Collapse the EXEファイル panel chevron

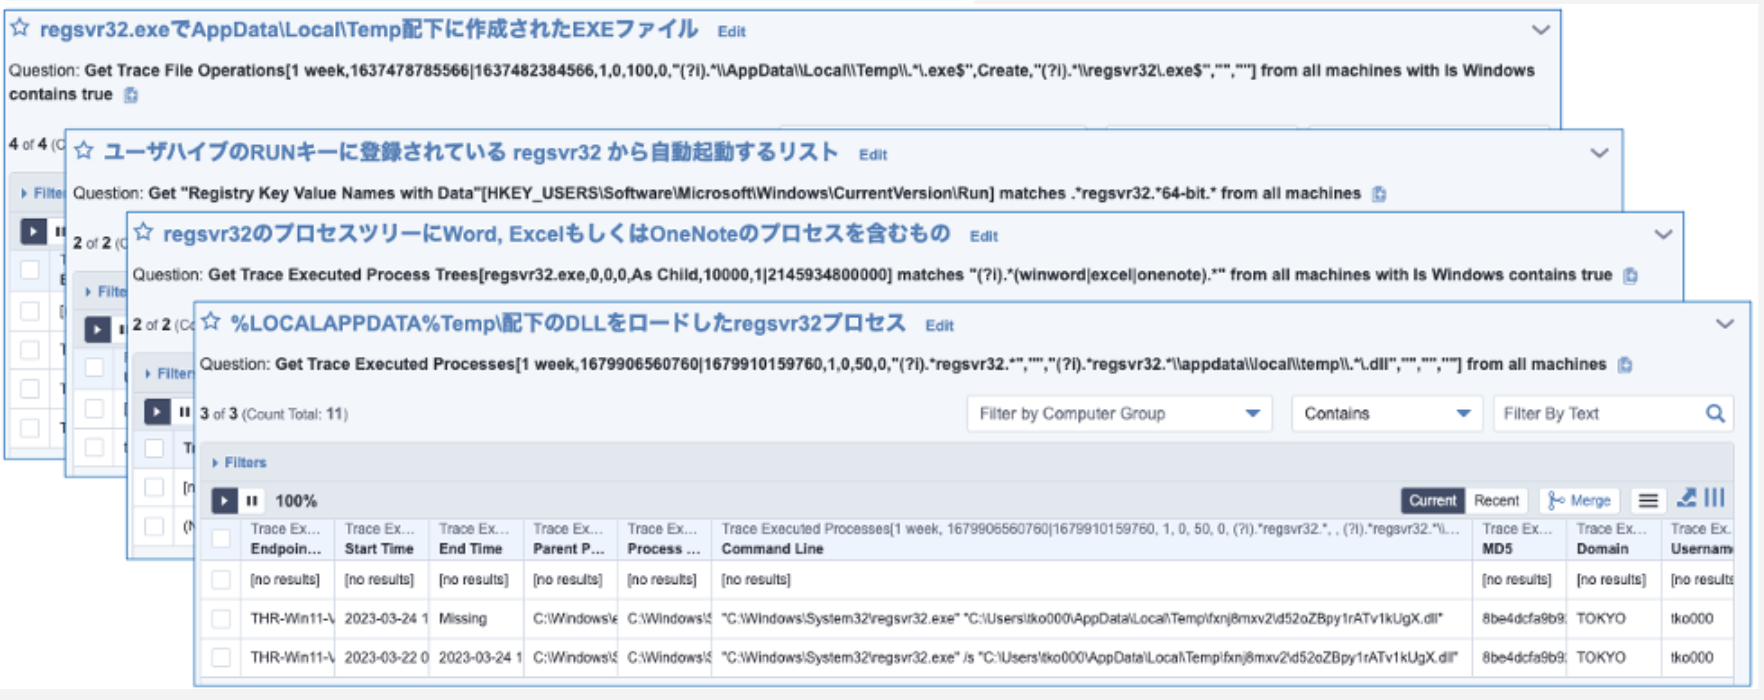coord(1541,30)
